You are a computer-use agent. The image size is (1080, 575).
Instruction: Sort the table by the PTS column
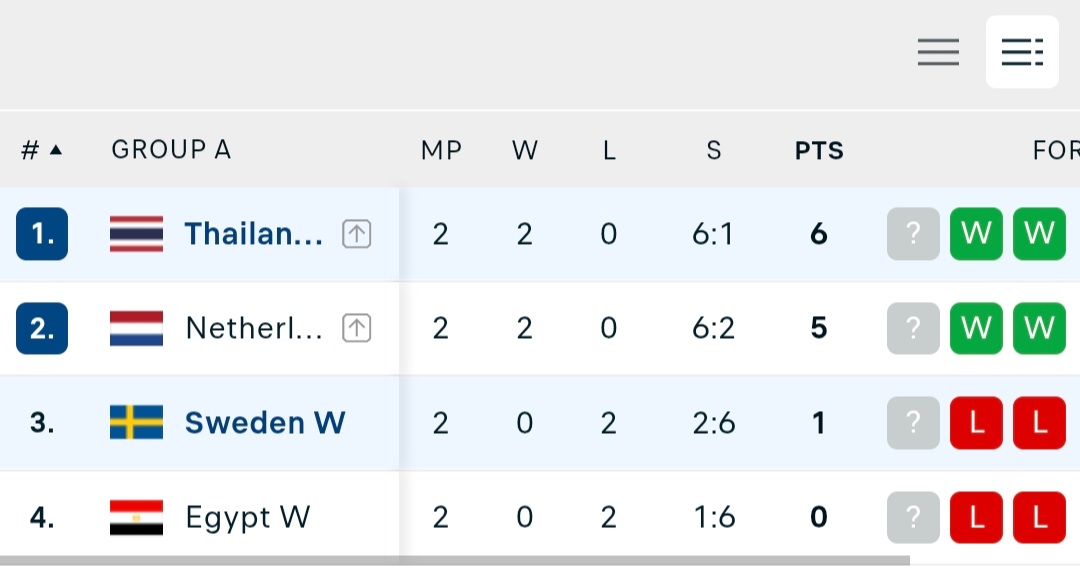click(819, 150)
